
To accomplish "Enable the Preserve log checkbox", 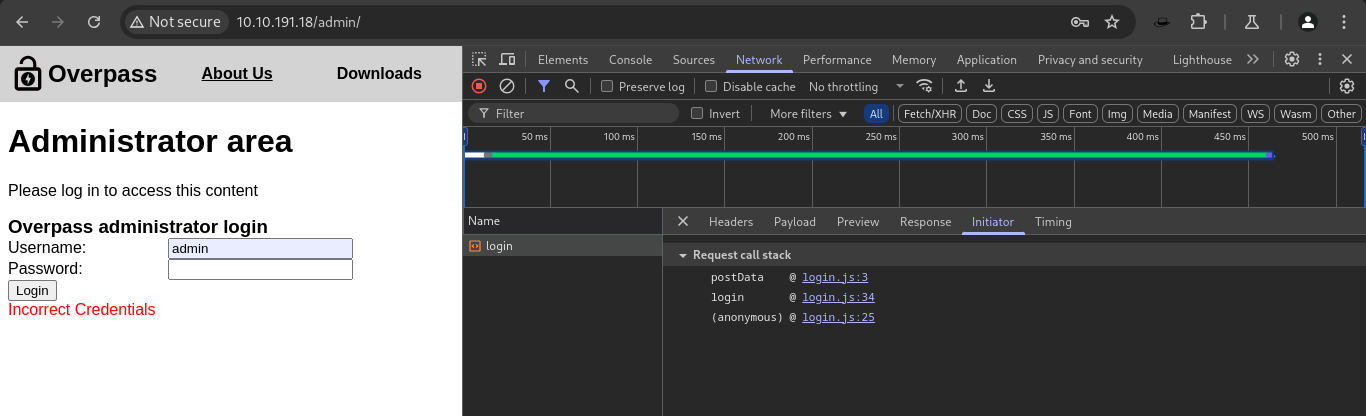I will [x=607, y=87].
